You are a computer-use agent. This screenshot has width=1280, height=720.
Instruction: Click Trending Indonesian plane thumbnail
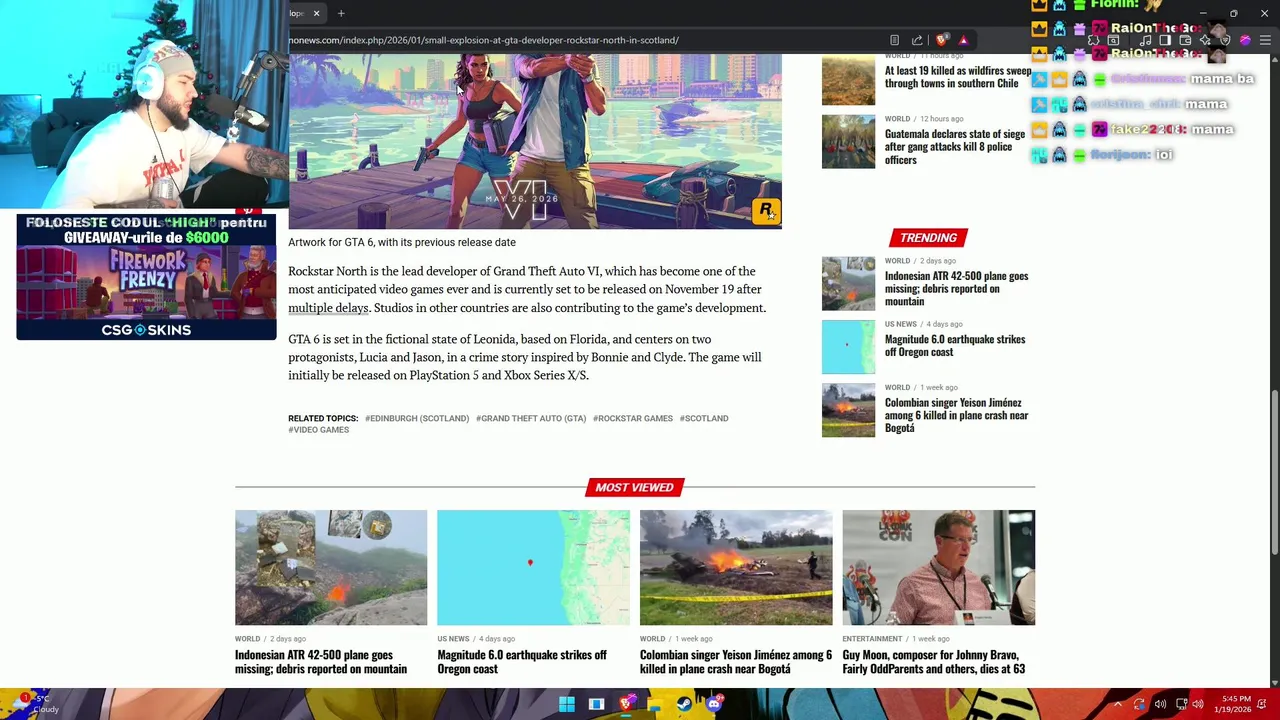(x=848, y=284)
